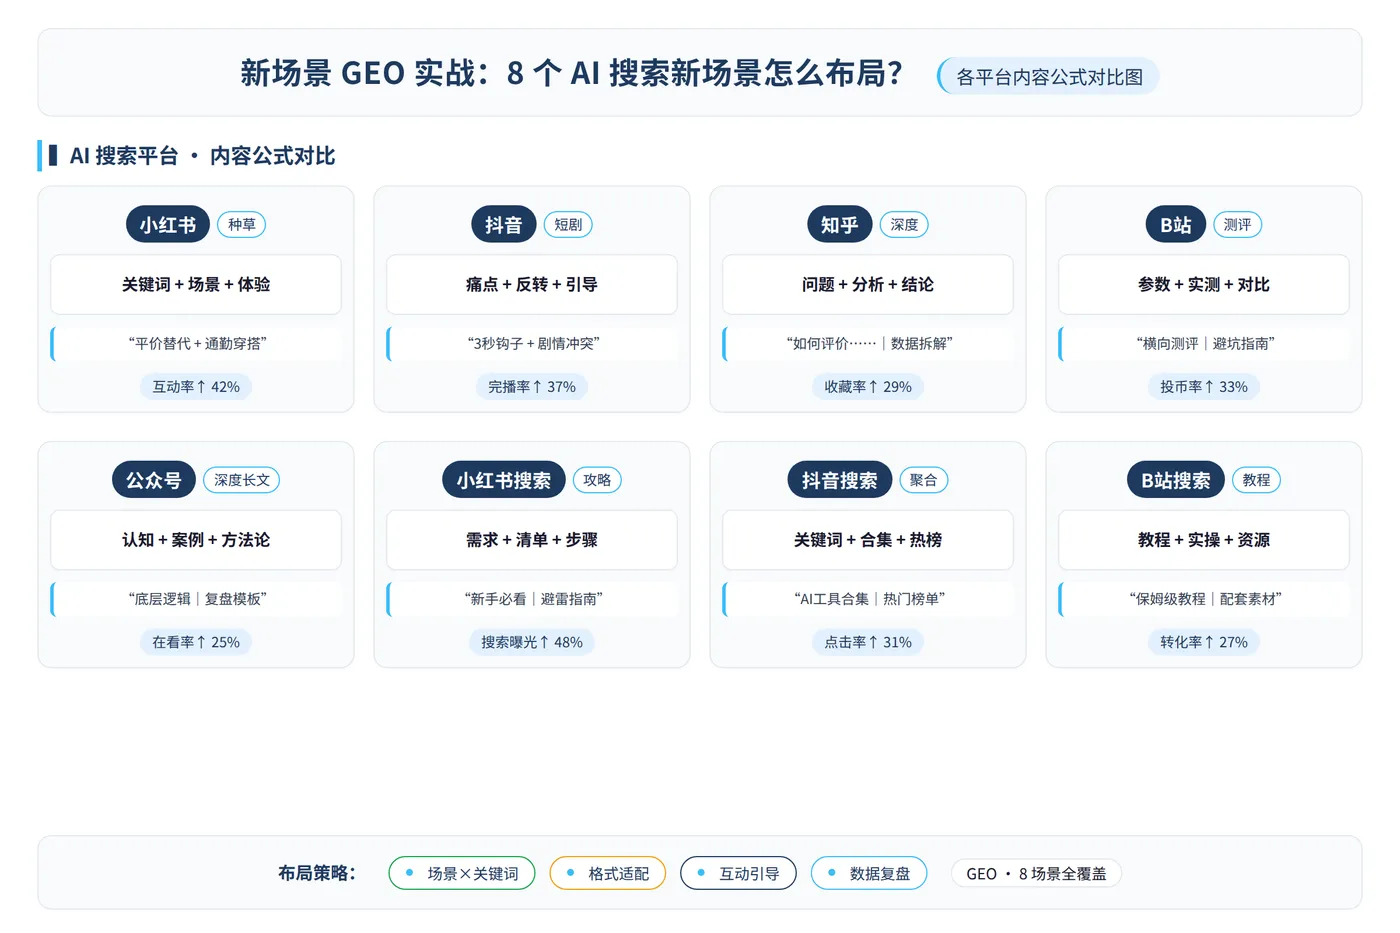
Task: Click the “AI工具合集｜热门榜单” example
Action: tap(868, 599)
